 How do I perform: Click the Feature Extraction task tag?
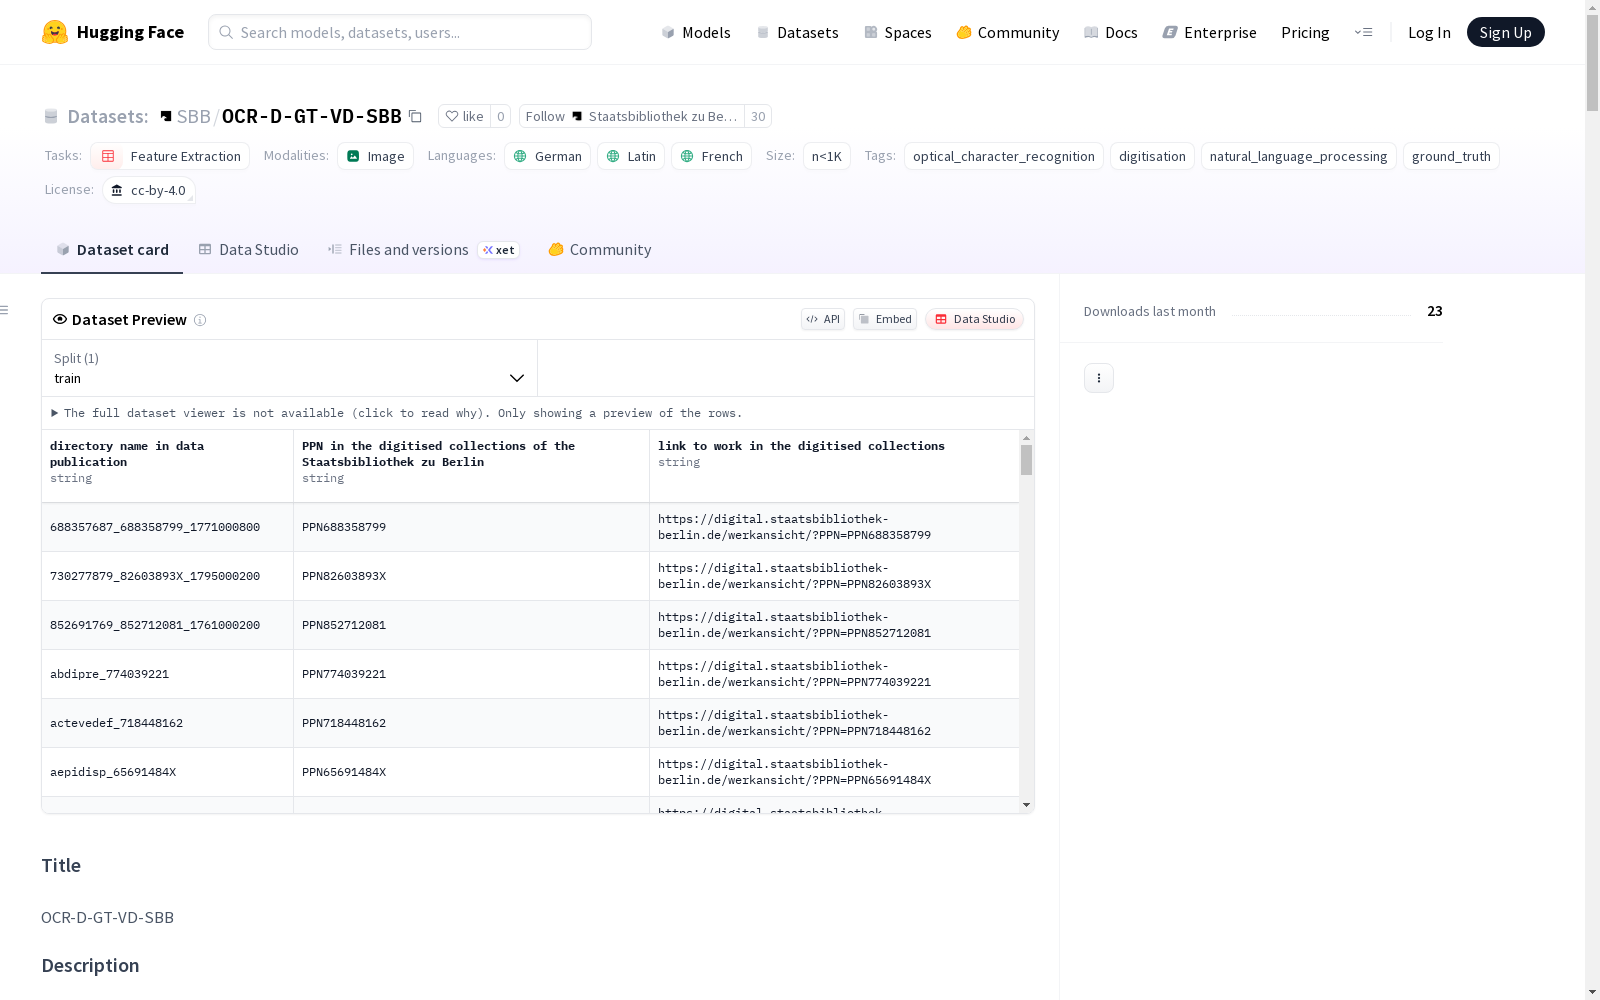point(170,156)
